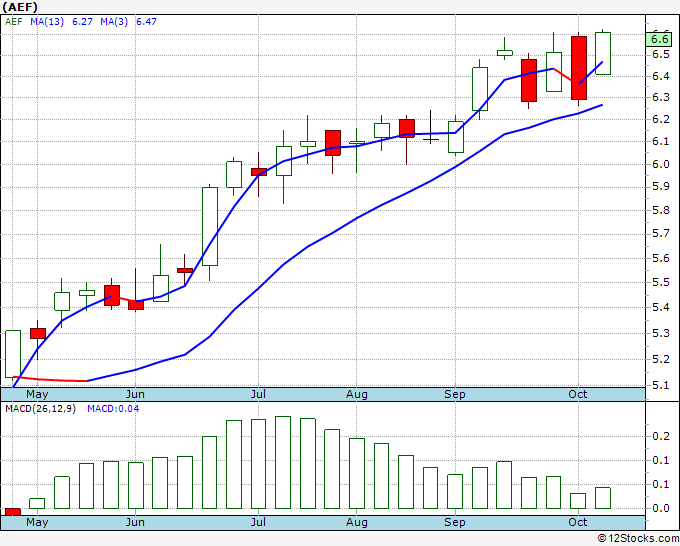The width and height of the screenshot is (680, 546).
Task: Click the 5.6 price axis label
Action: [x=661, y=259]
